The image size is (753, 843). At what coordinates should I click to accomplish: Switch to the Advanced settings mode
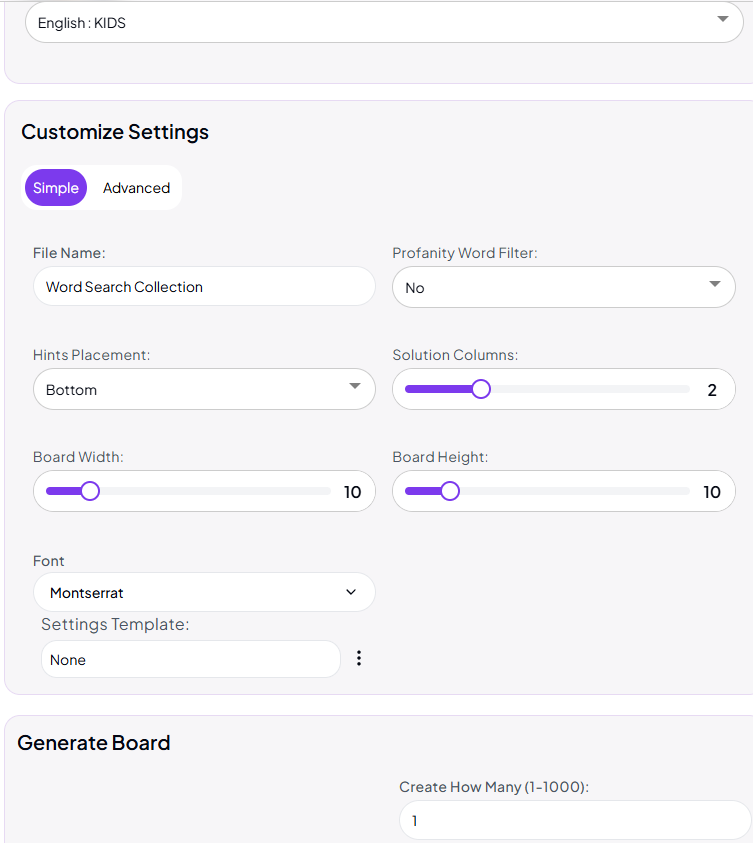click(136, 188)
